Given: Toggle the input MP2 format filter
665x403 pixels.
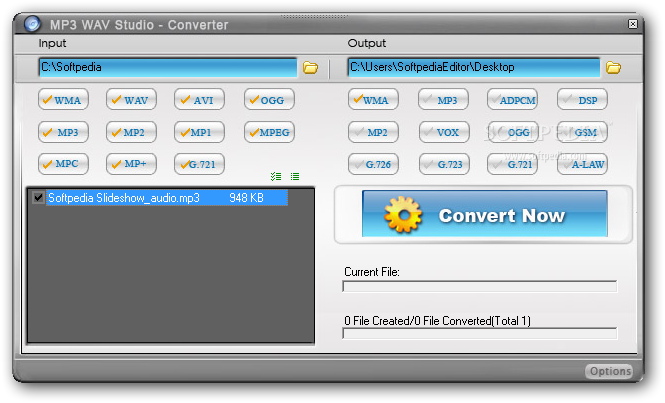Looking at the screenshot, I should tap(131, 132).
